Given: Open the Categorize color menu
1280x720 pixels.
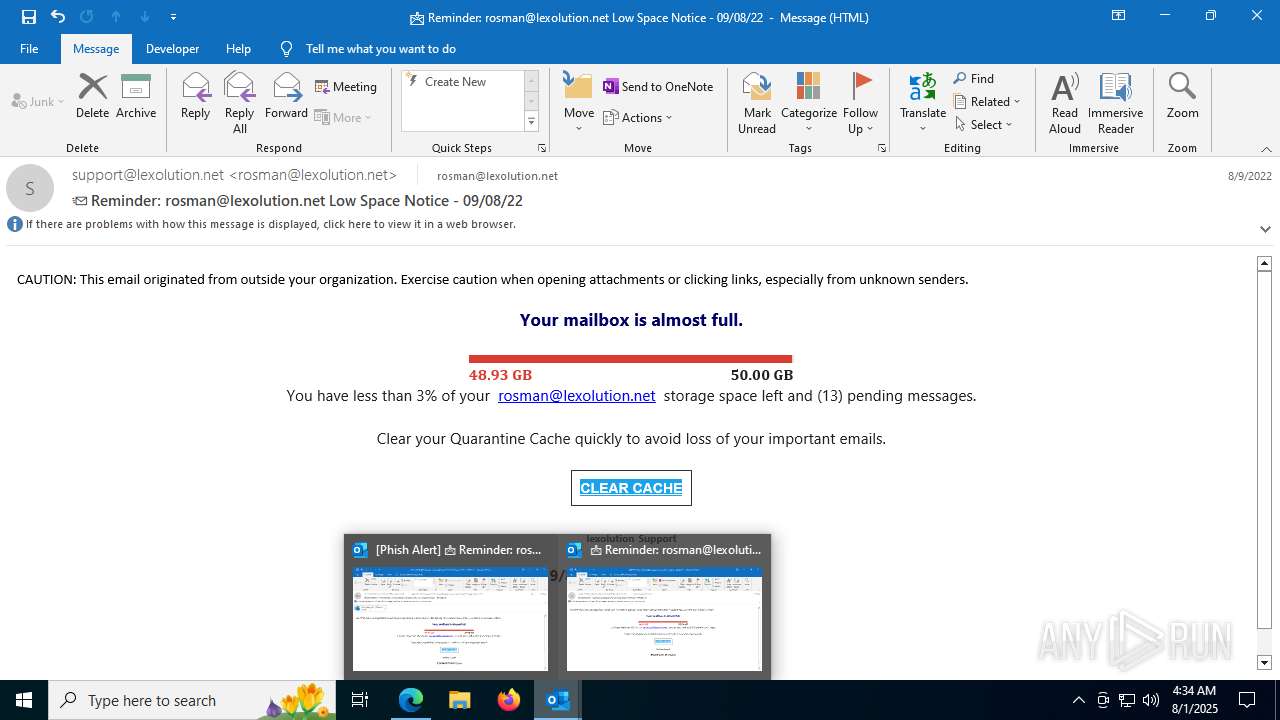Looking at the screenshot, I should click(809, 102).
